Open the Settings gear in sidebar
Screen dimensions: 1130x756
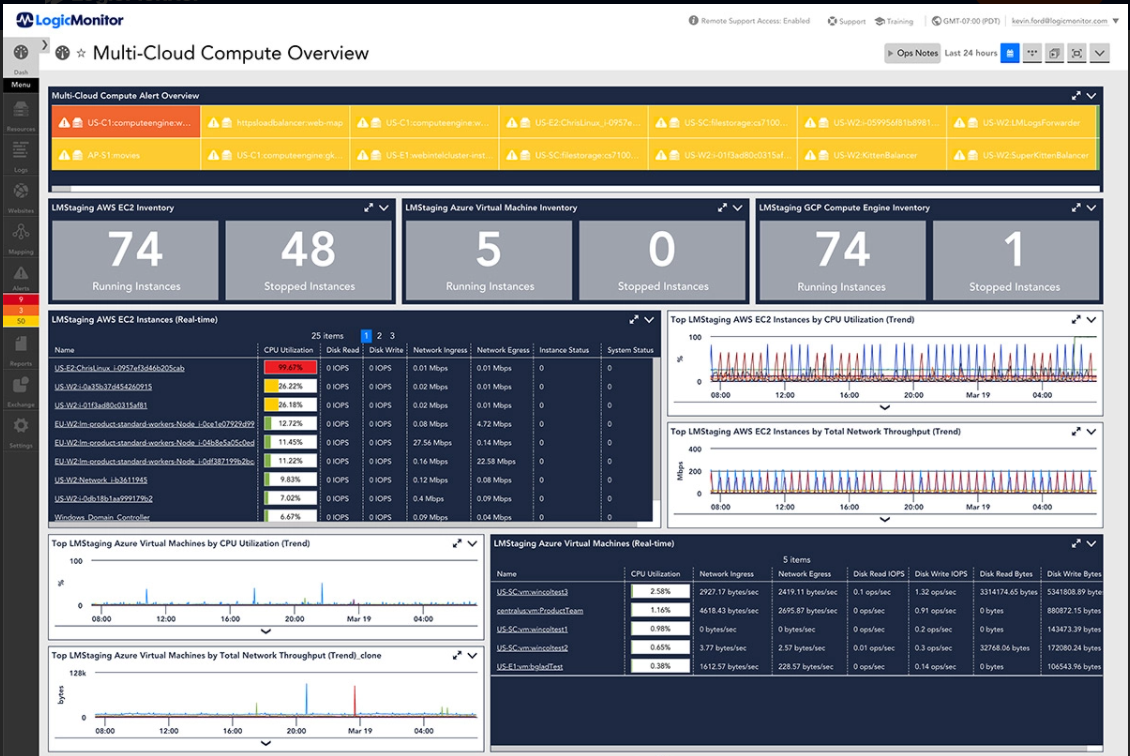point(20,431)
